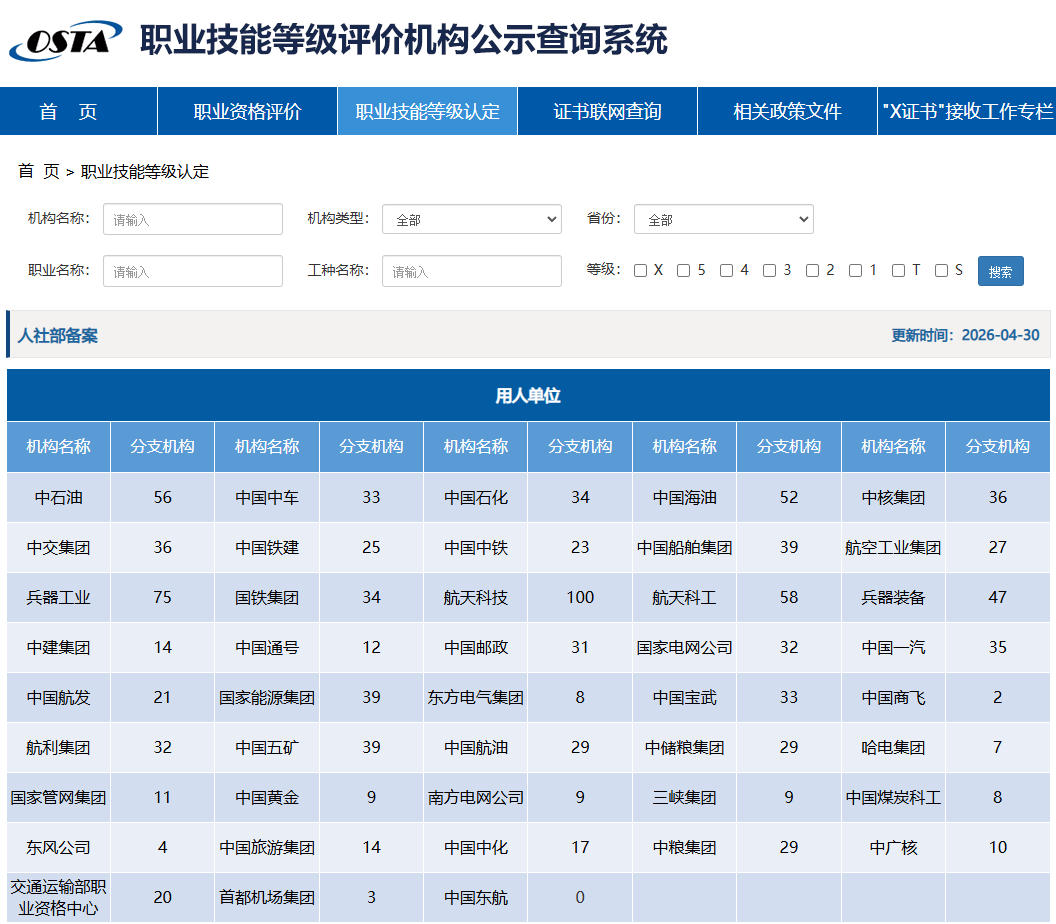Viewport: 1056px width, 924px height.
Task: Go to the 相关政策文件 tab
Action: coord(787,111)
